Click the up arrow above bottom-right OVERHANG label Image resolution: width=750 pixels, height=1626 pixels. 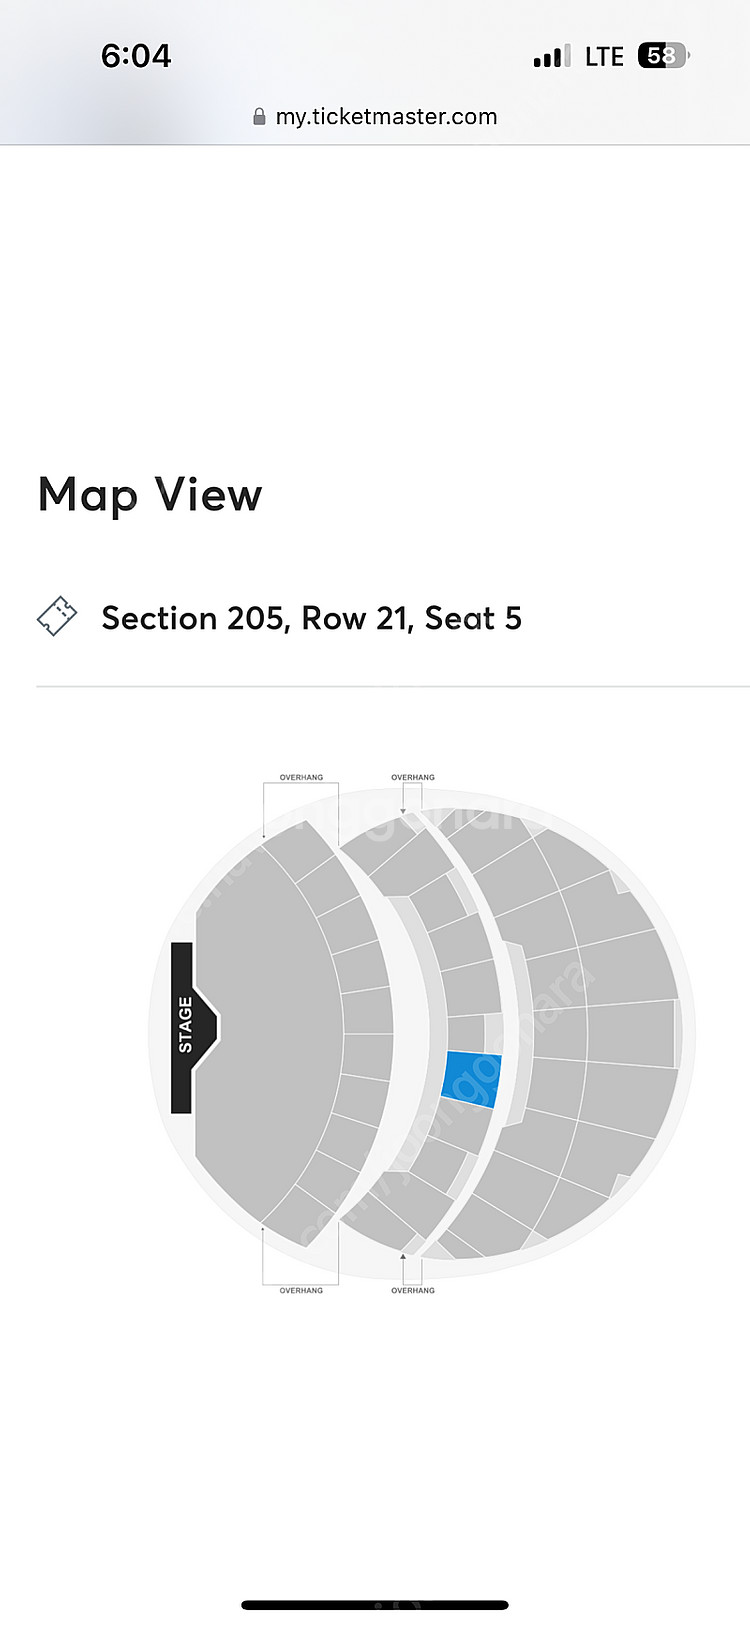click(403, 1256)
